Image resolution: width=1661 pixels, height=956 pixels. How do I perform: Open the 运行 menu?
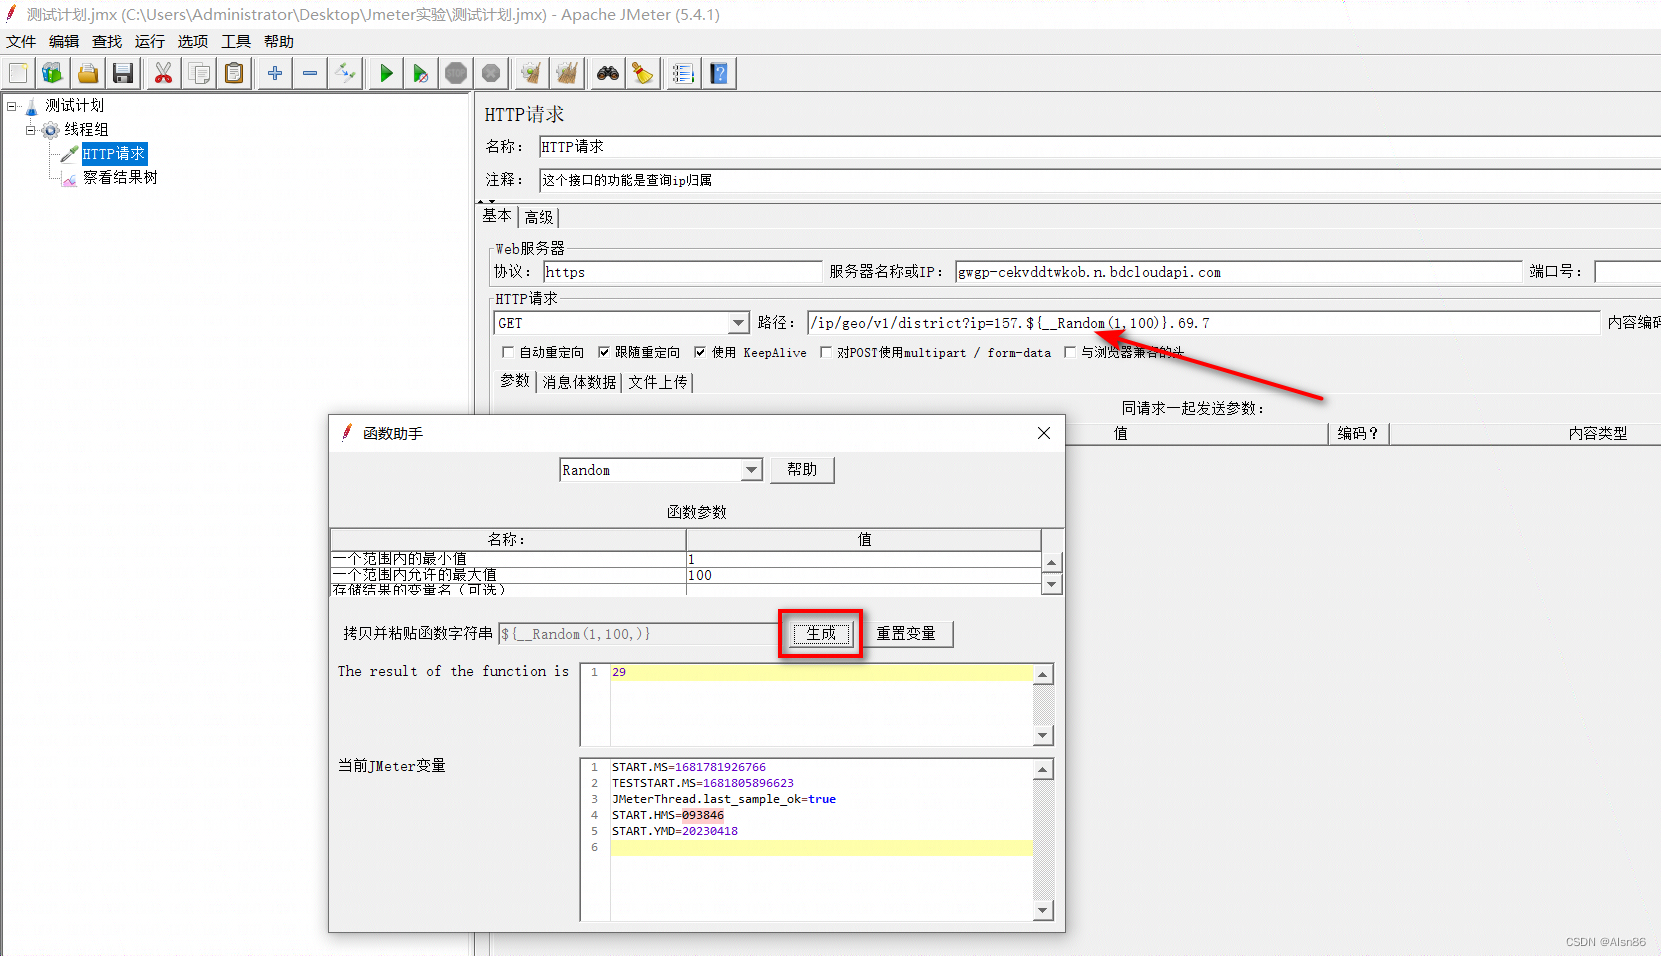(x=150, y=41)
